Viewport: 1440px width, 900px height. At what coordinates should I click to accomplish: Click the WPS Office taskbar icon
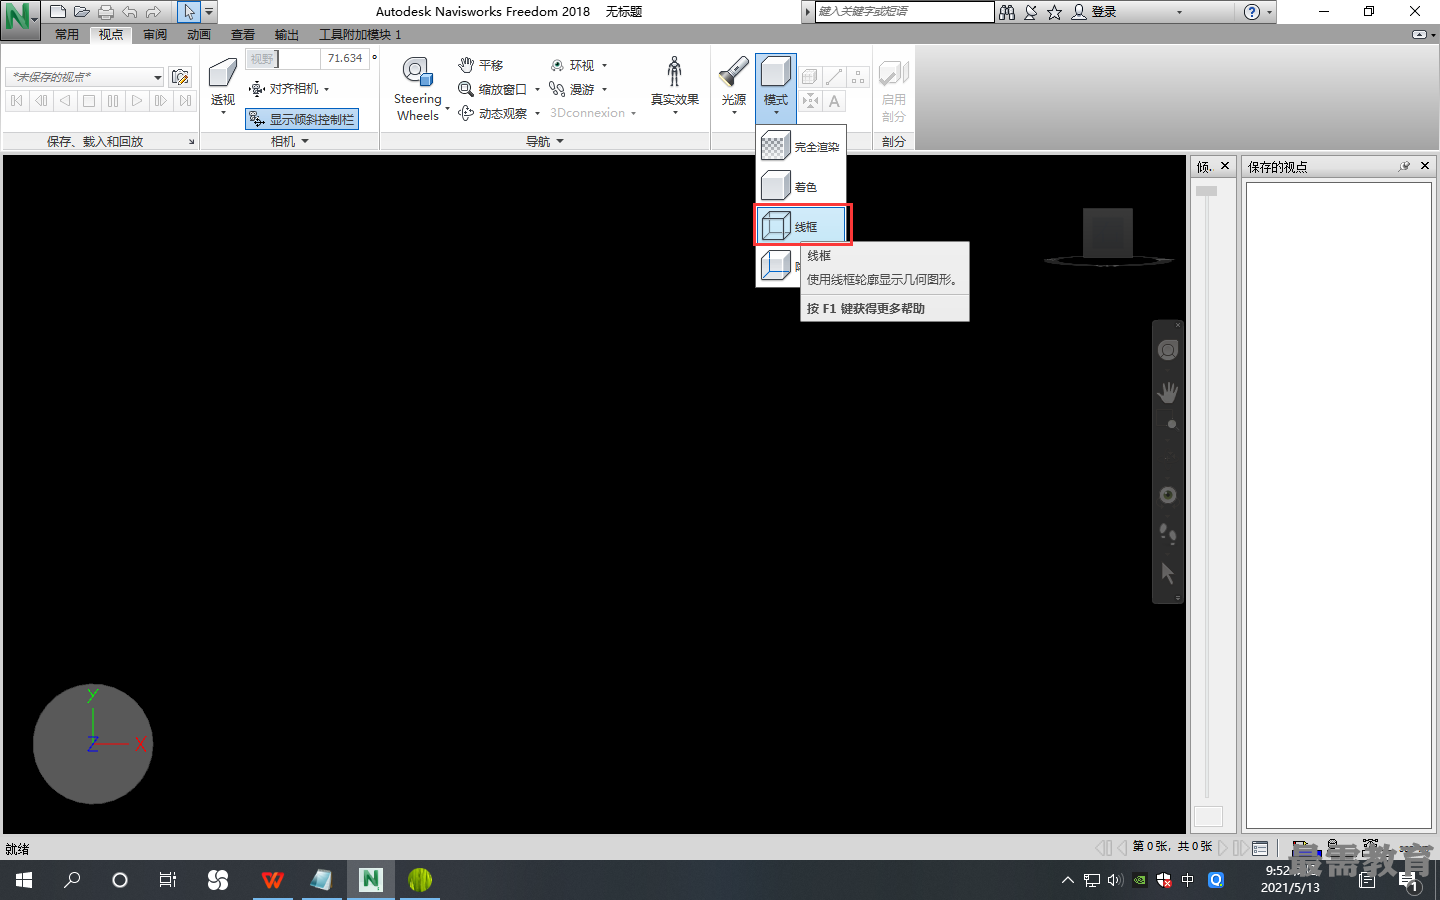272,880
